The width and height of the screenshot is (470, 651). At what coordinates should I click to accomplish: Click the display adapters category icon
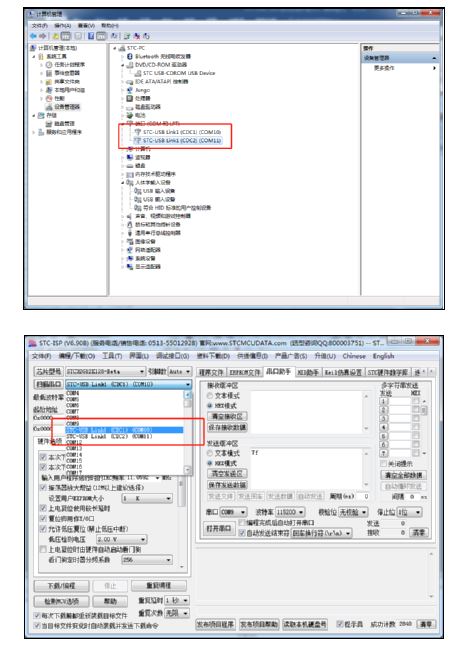click(130, 267)
